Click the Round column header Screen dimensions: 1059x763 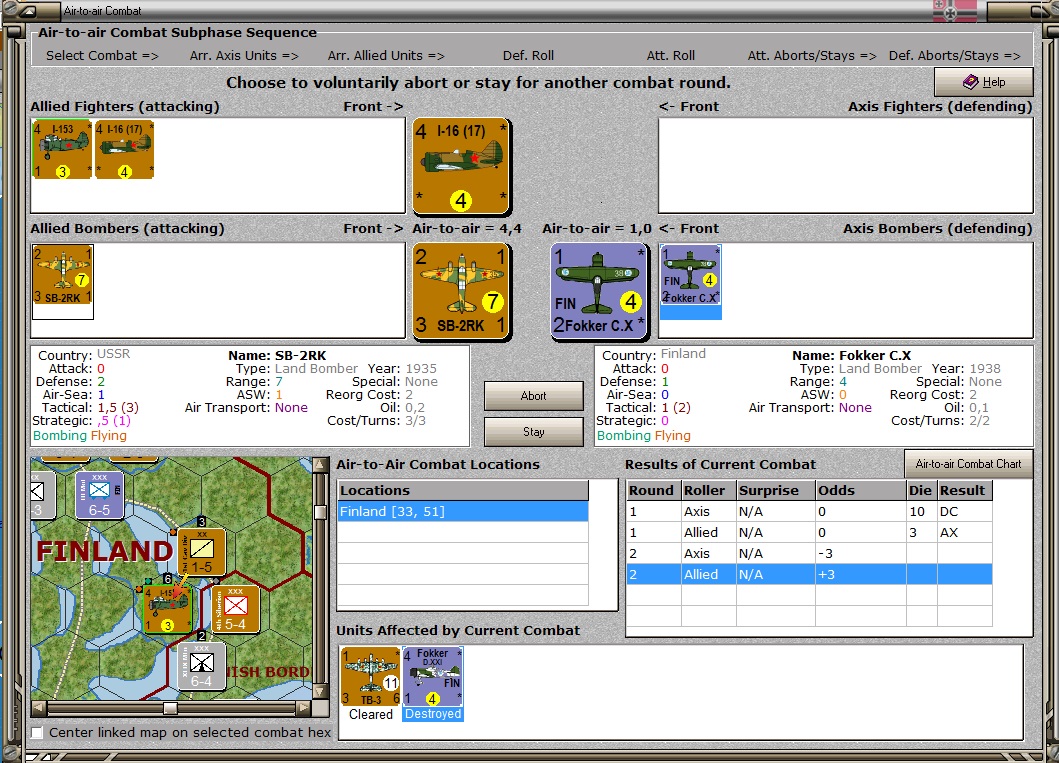[653, 491]
